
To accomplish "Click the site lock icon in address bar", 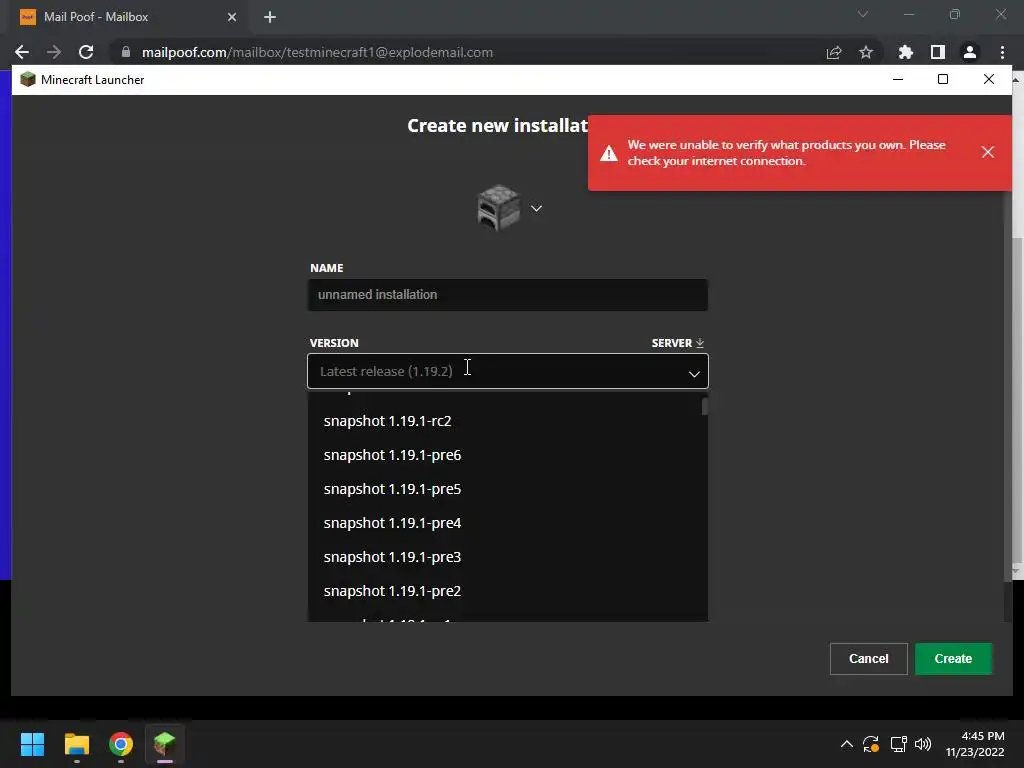I will pyautogui.click(x=126, y=52).
